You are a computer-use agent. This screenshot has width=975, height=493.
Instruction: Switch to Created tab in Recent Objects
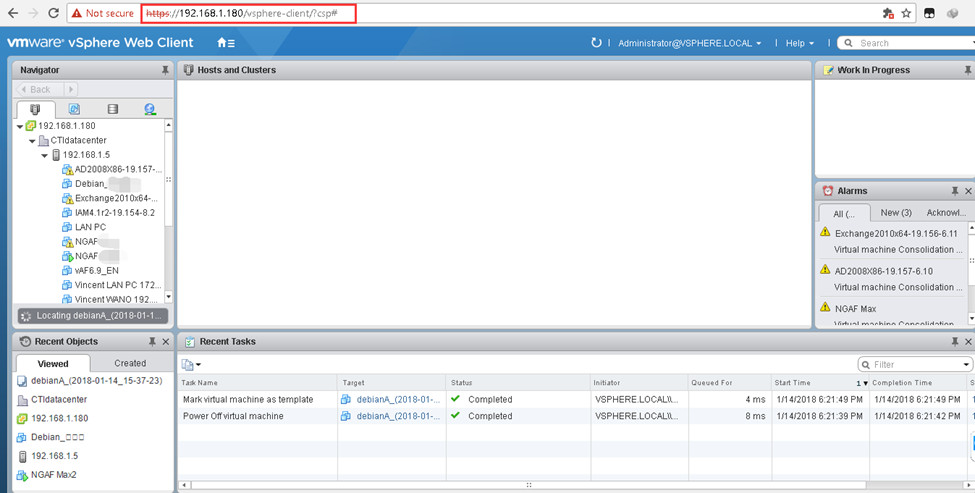(x=130, y=363)
